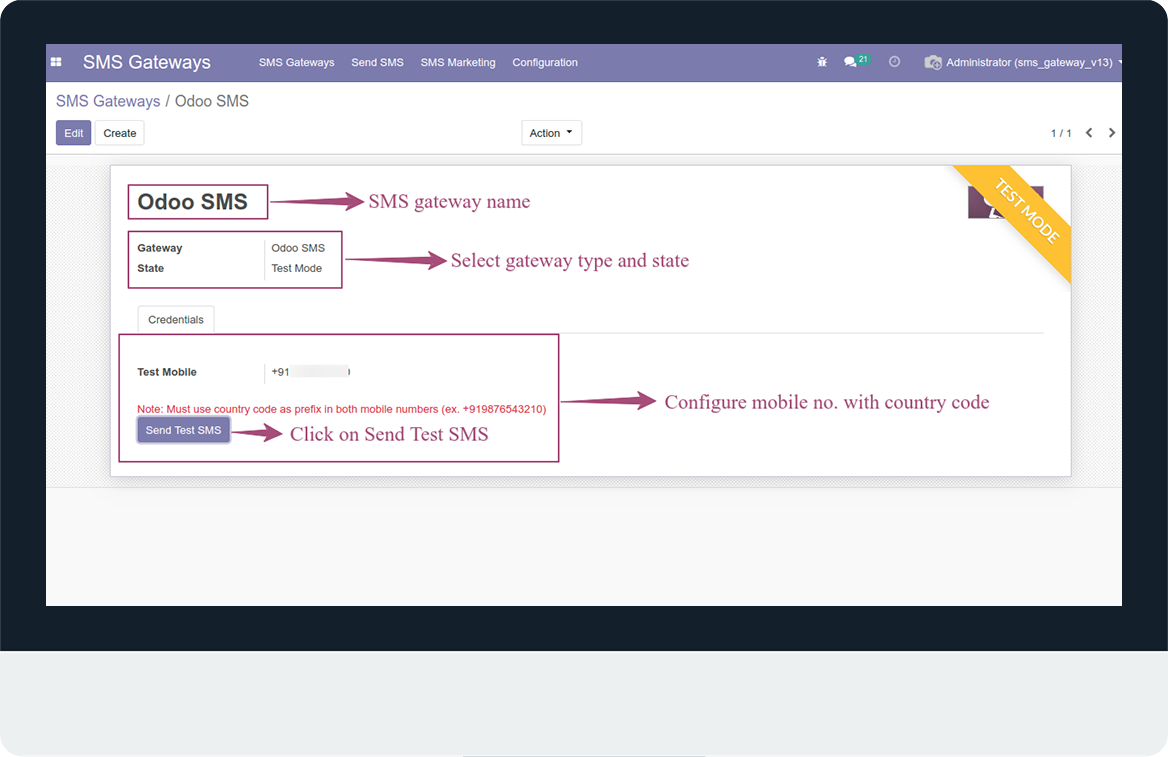Image resolution: width=1168 pixels, height=757 pixels.
Task: Expand the Action dropdown
Action: 551,133
